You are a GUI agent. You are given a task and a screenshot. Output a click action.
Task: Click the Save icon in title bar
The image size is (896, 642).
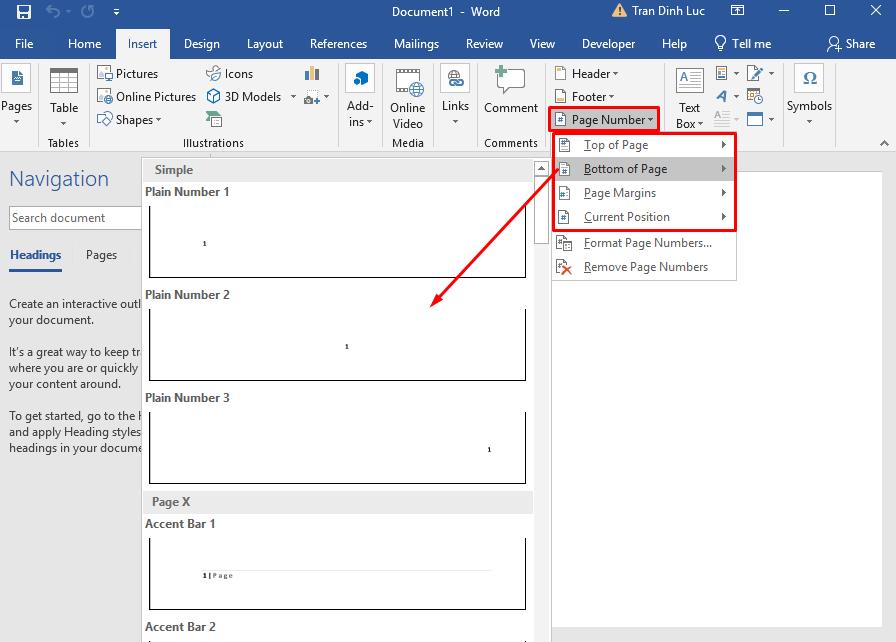[24, 12]
